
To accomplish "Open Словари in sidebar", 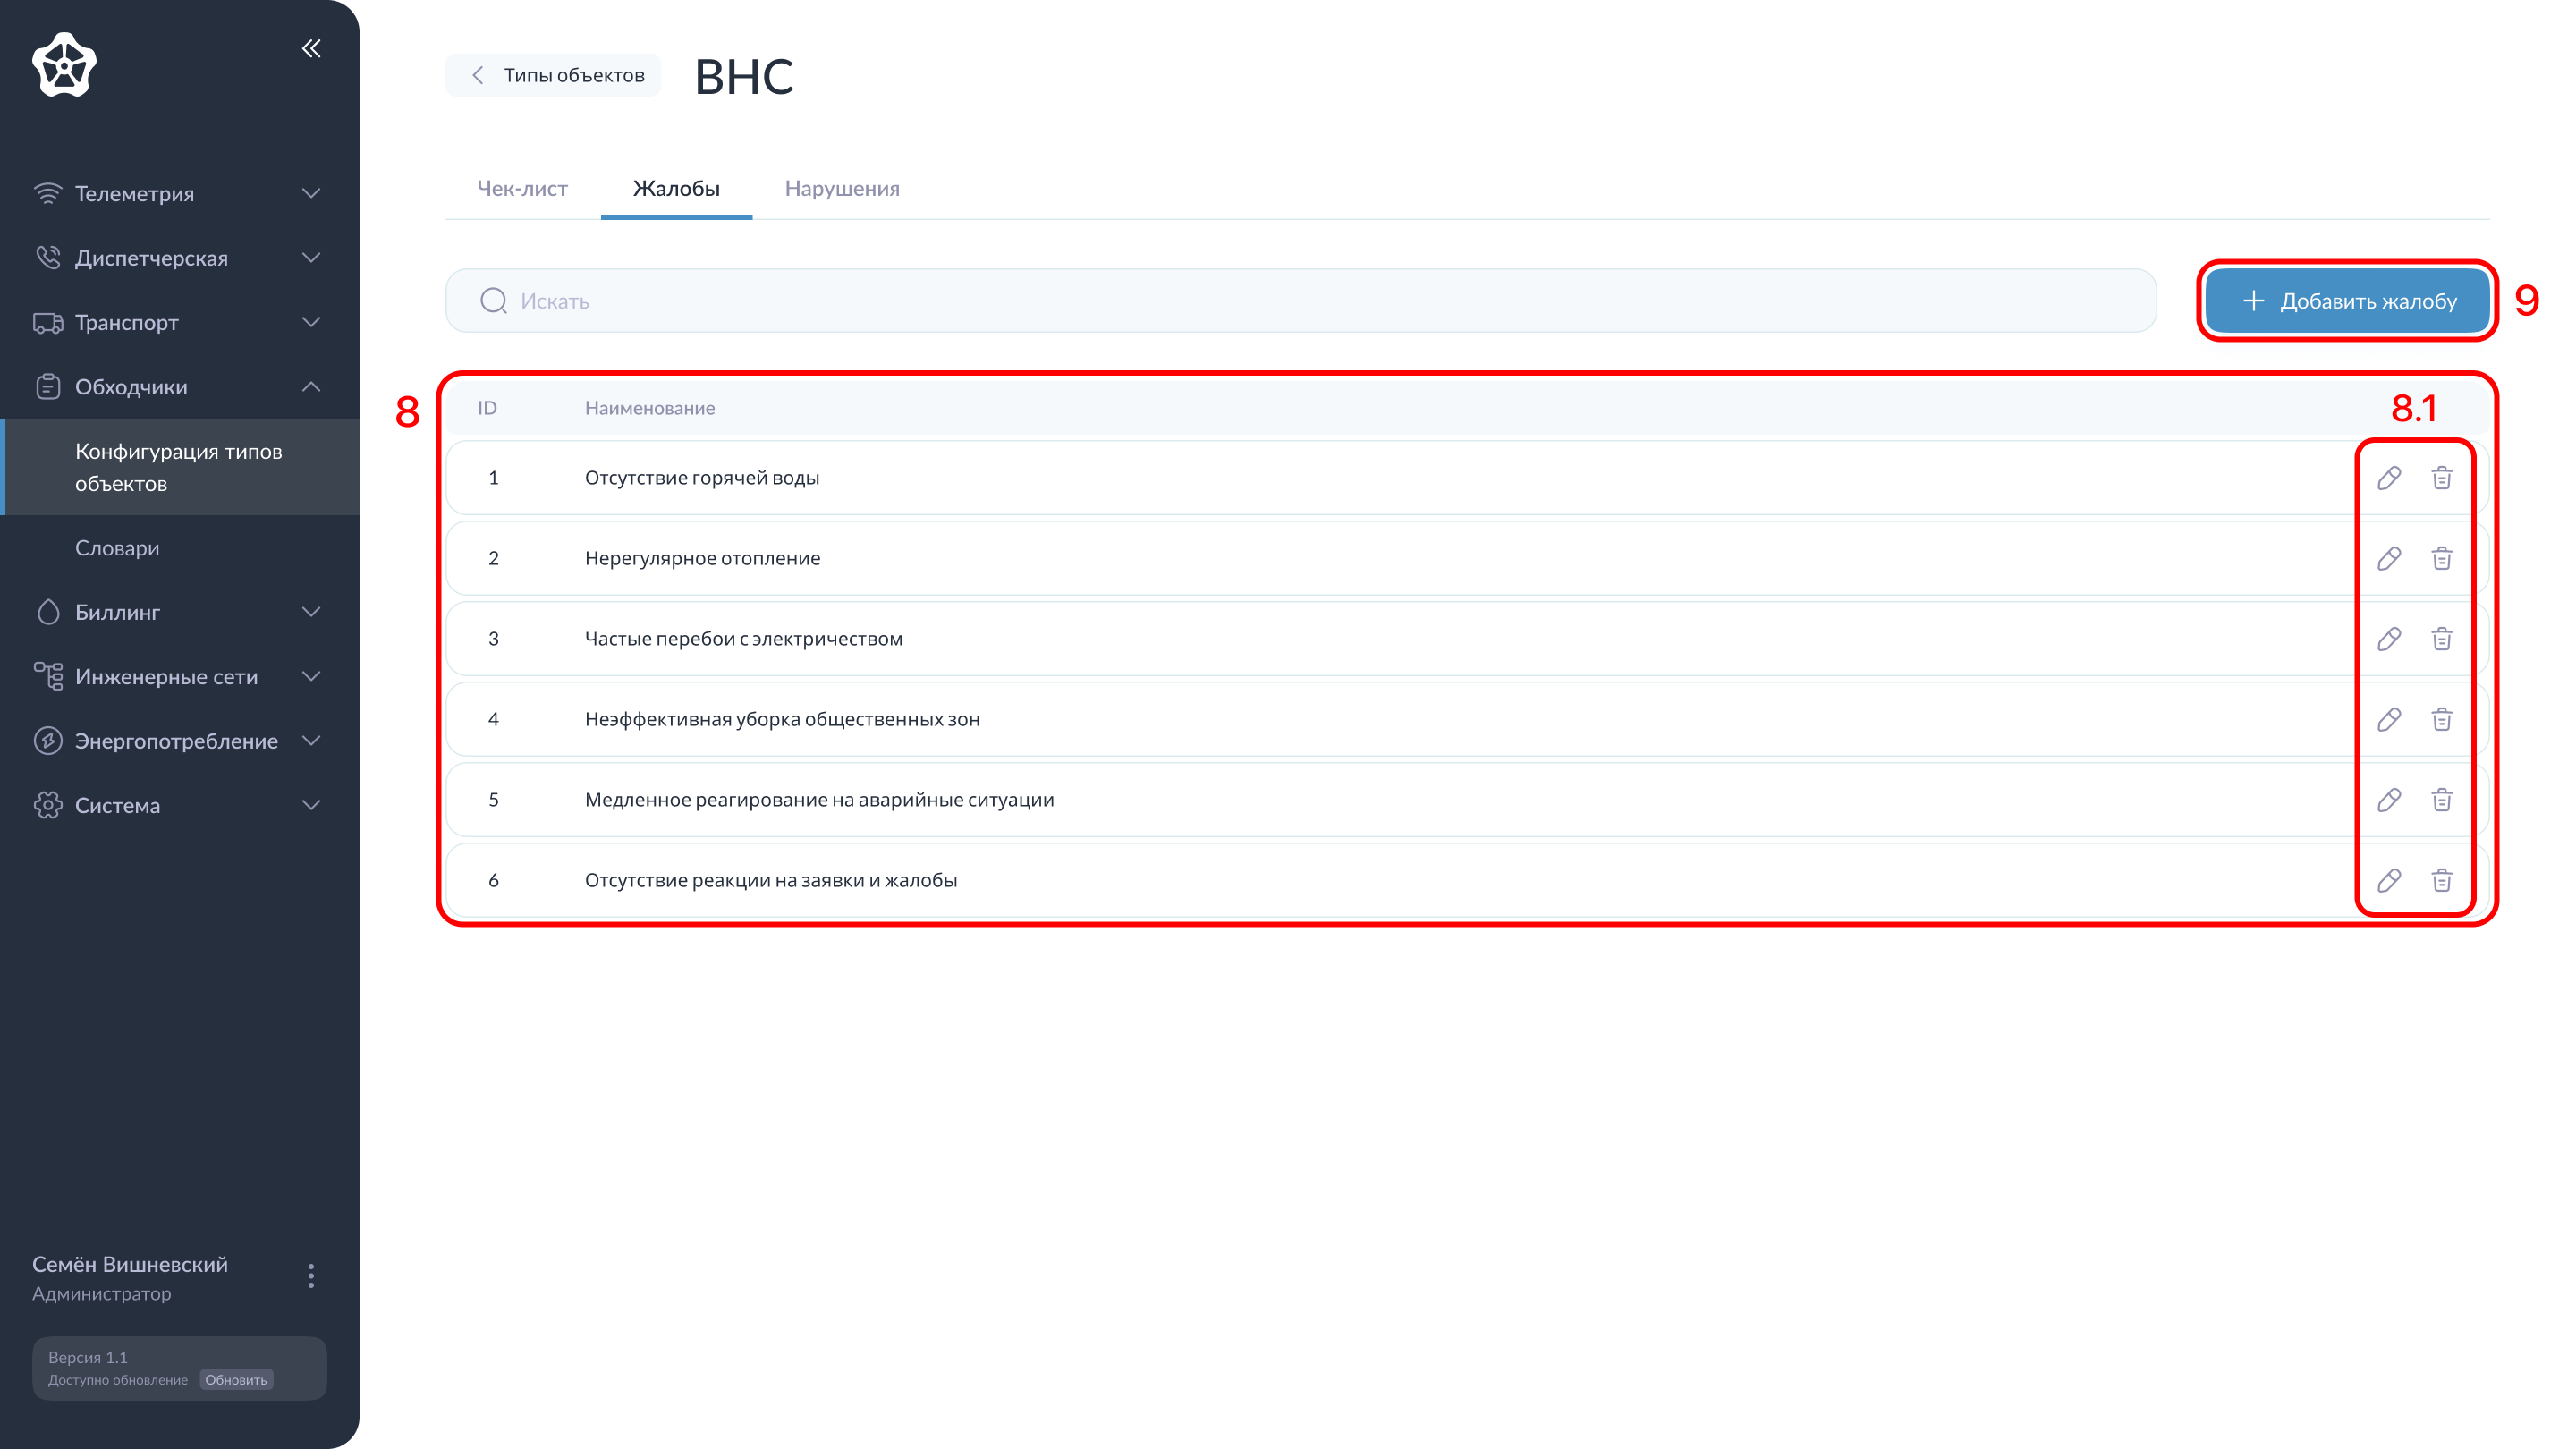I will pyautogui.click(x=117, y=548).
